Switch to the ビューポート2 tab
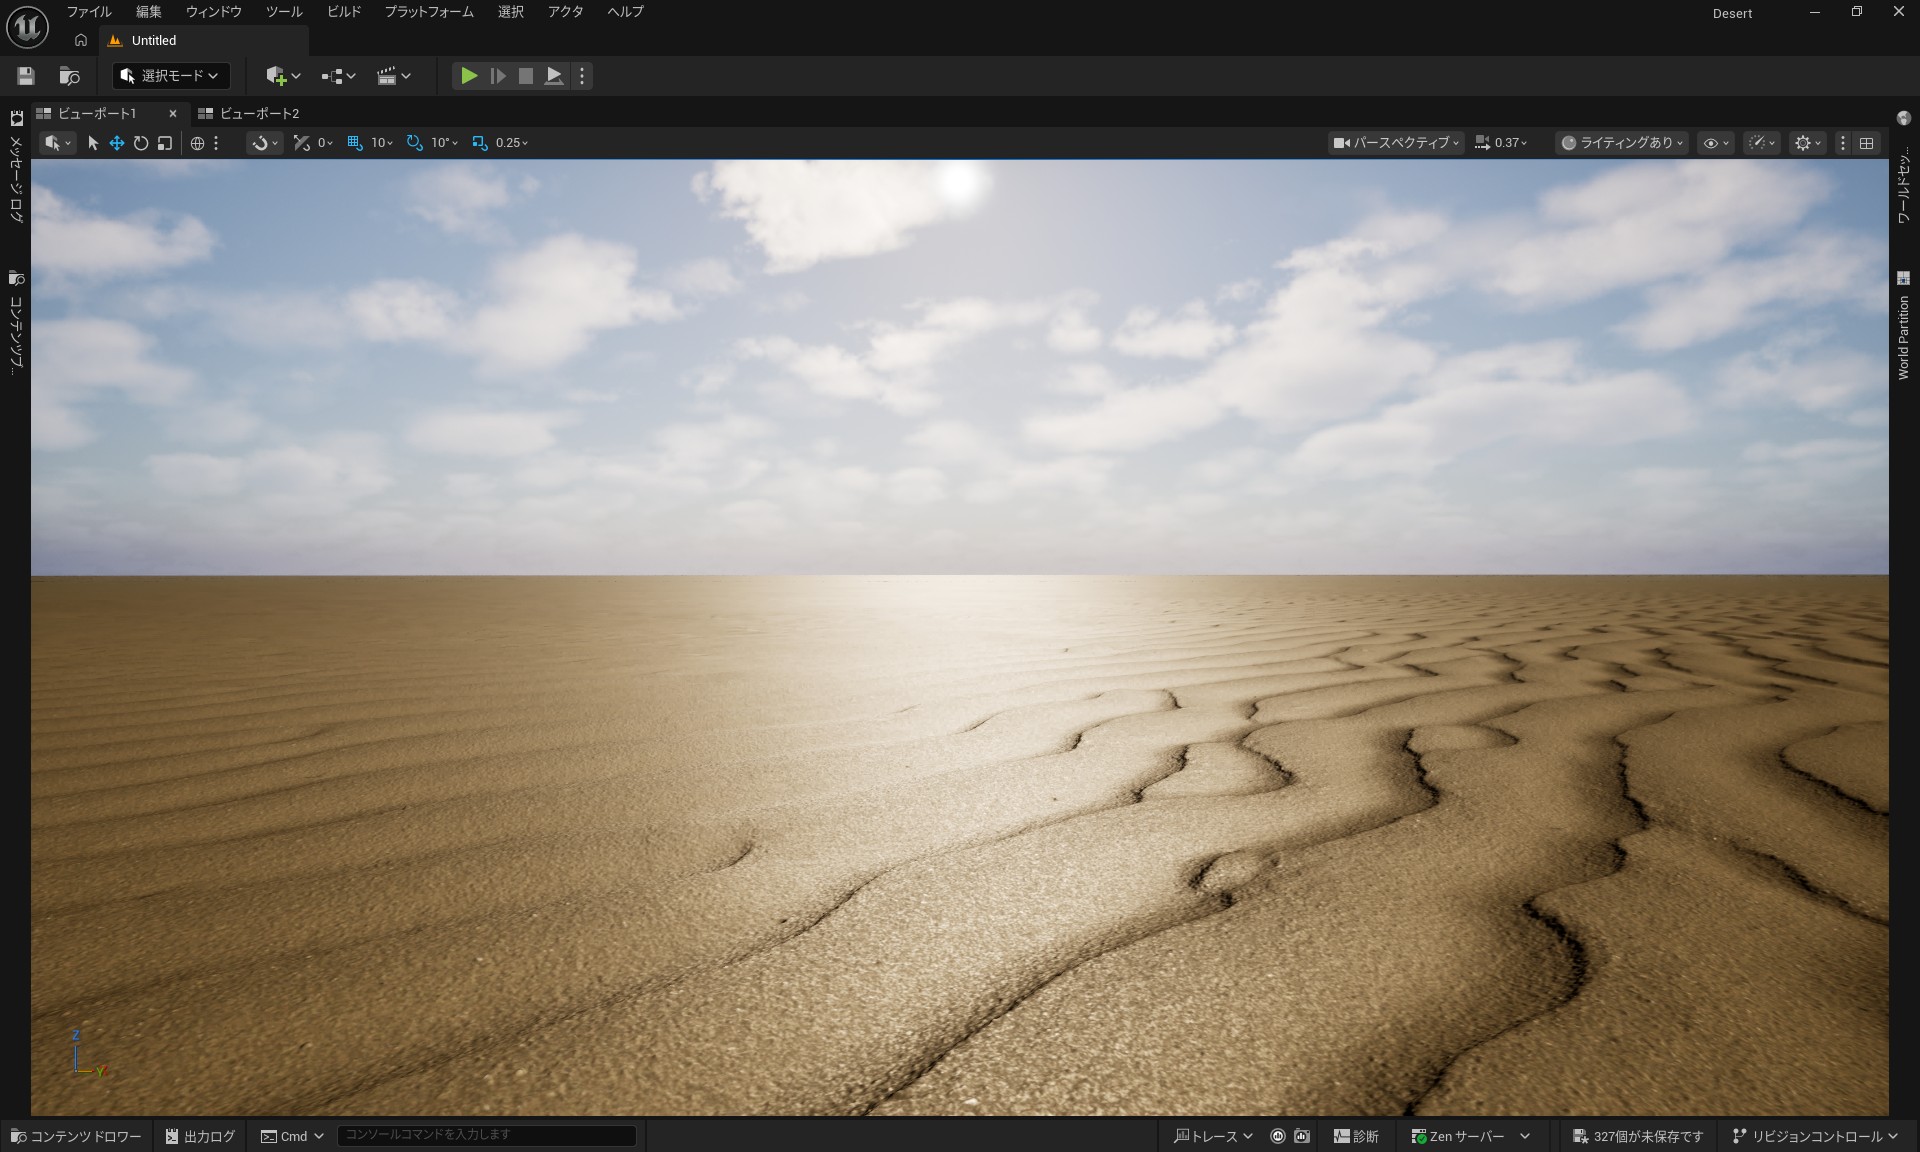1920x1152 pixels. coord(259,113)
